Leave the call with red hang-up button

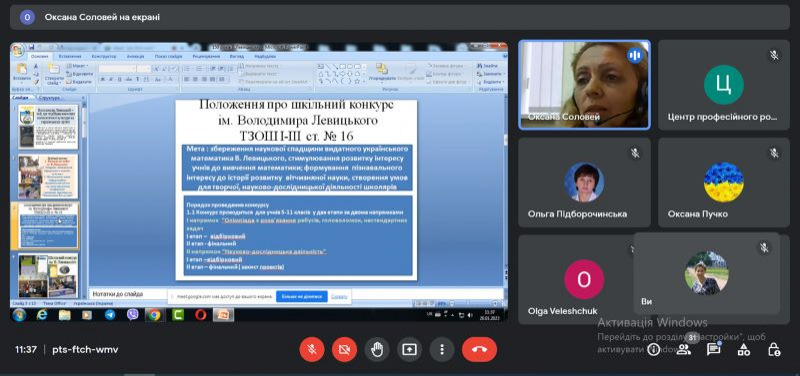click(480, 349)
